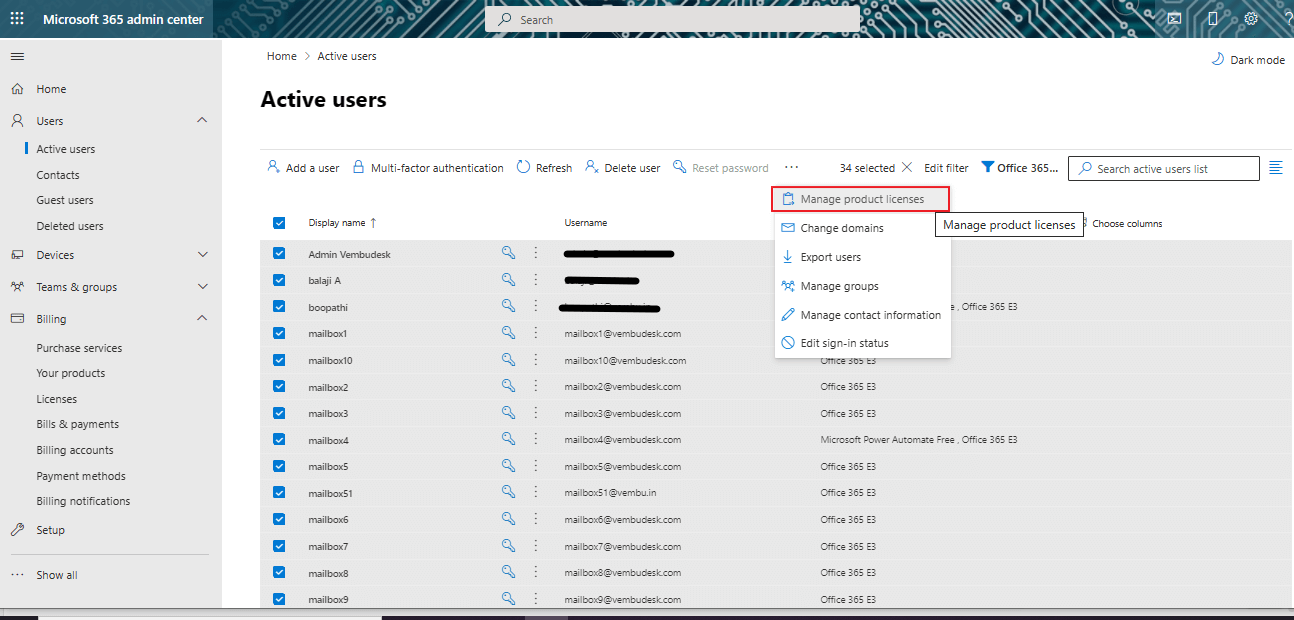
Task: Click the Office 365 filter funnel
Action: click(x=988, y=168)
